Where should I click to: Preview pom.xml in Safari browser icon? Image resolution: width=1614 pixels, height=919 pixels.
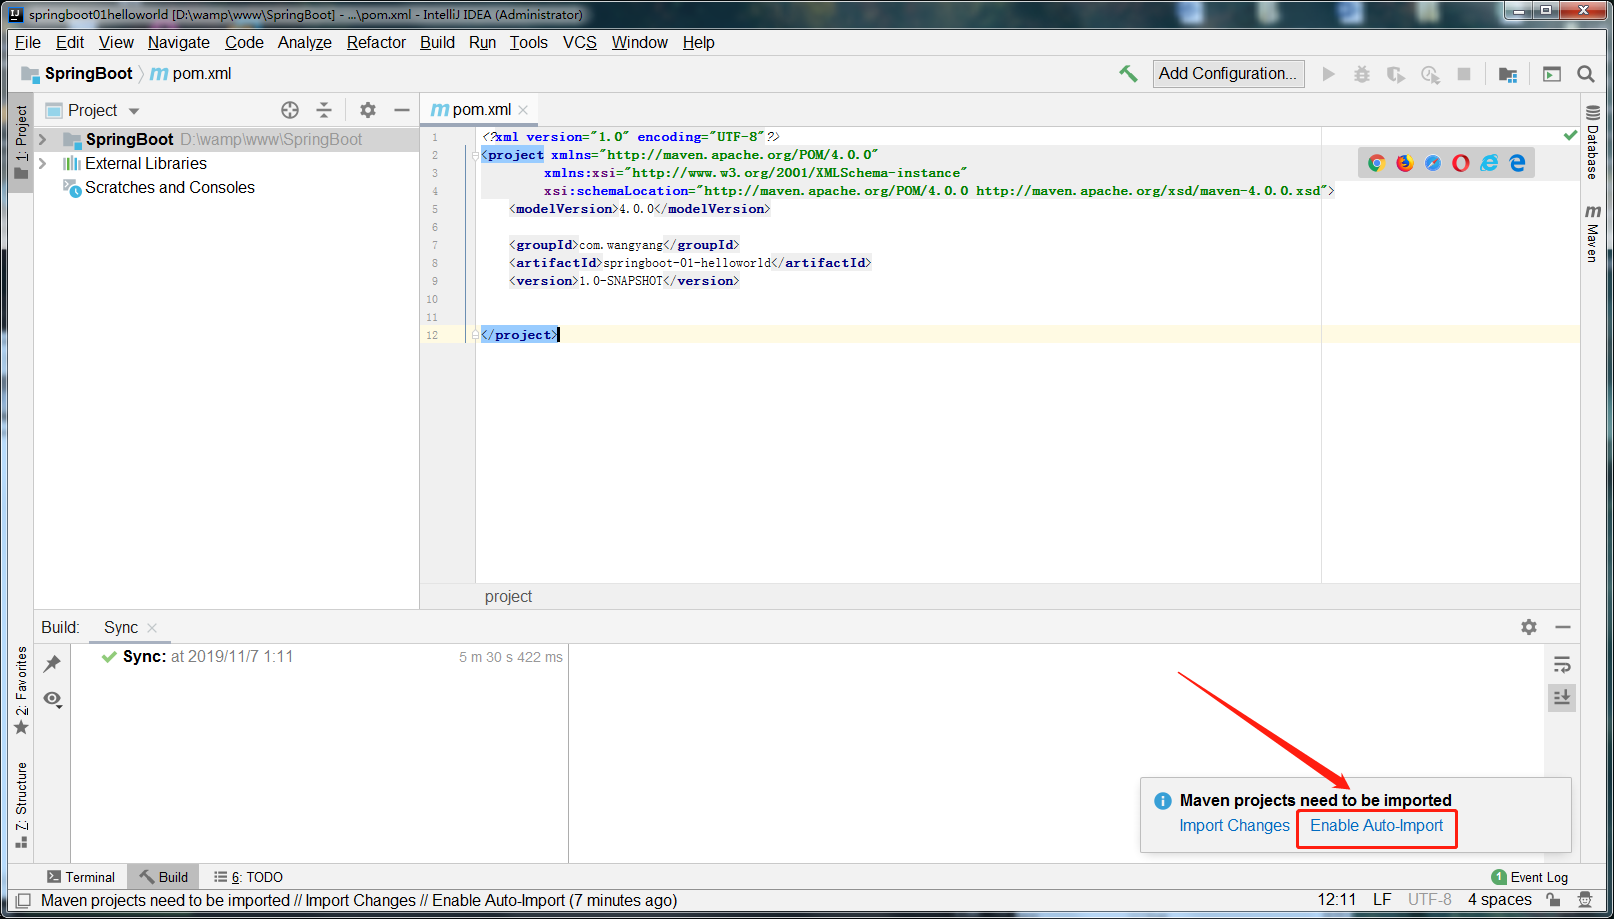click(x=1433, y=163)
